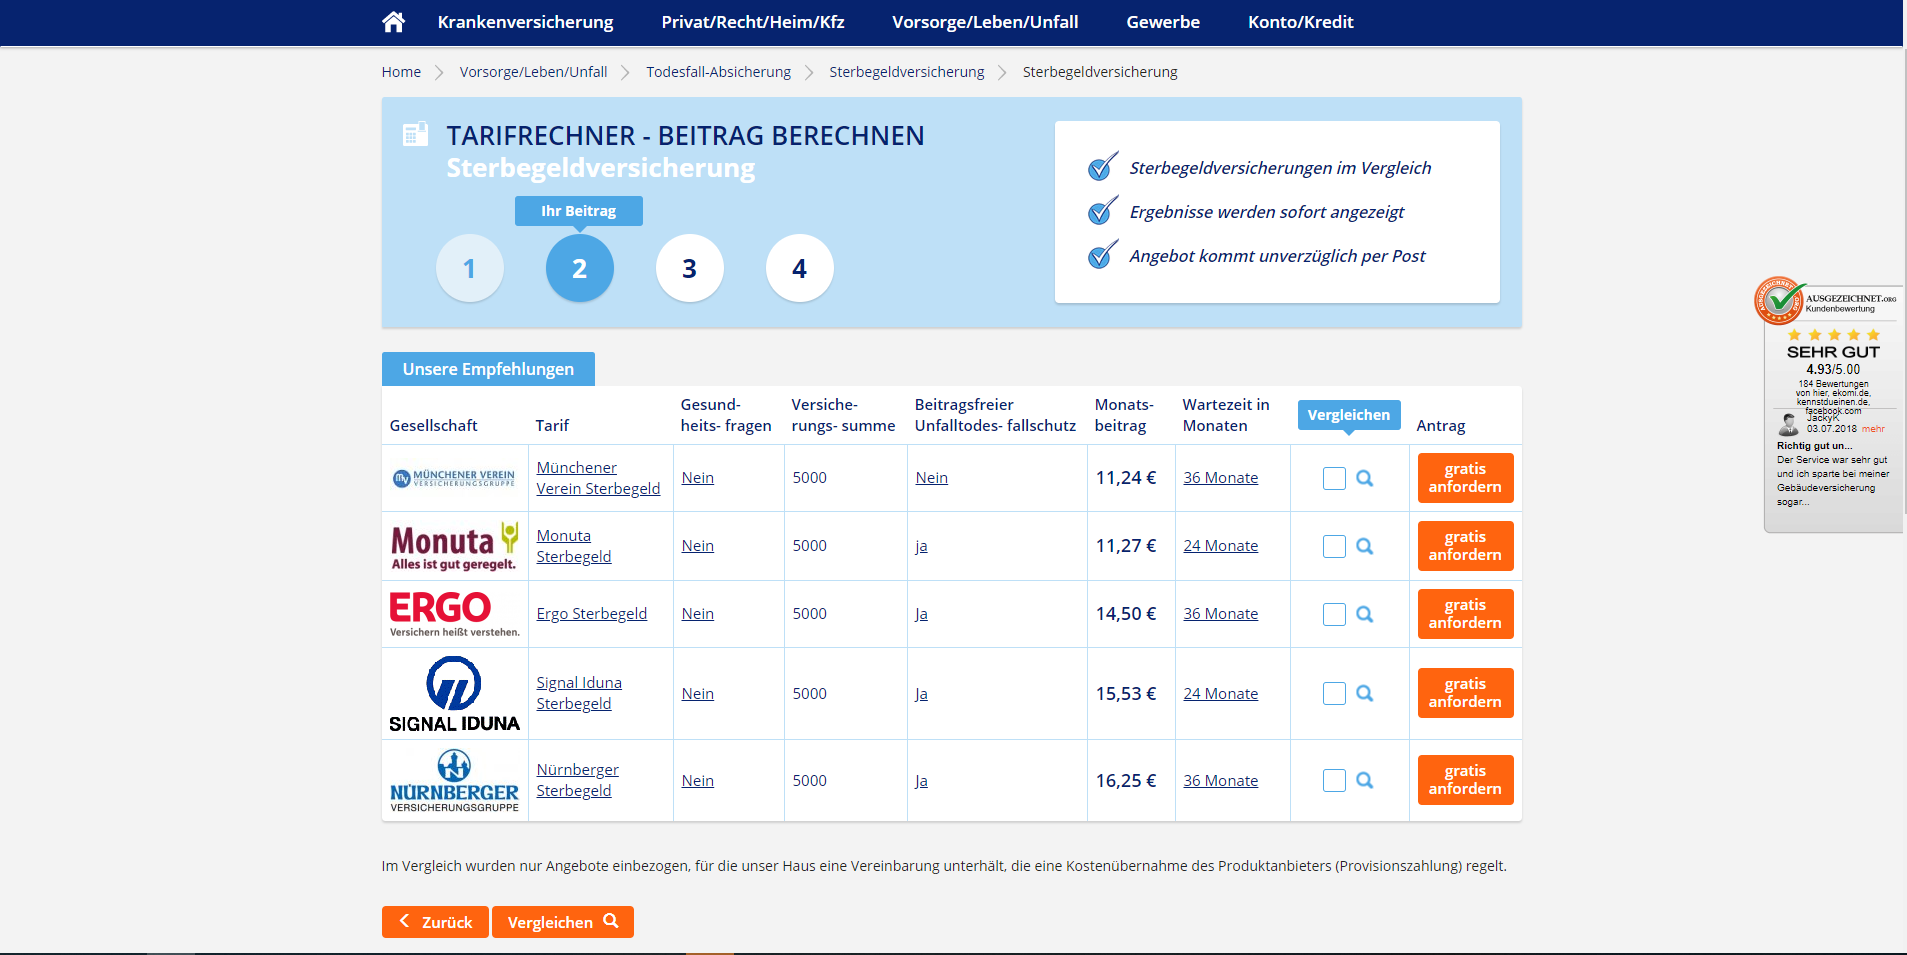Open Signal Iduna Sterbegeld tariff link
1907x955 pixels.
(x=579, y=693)
